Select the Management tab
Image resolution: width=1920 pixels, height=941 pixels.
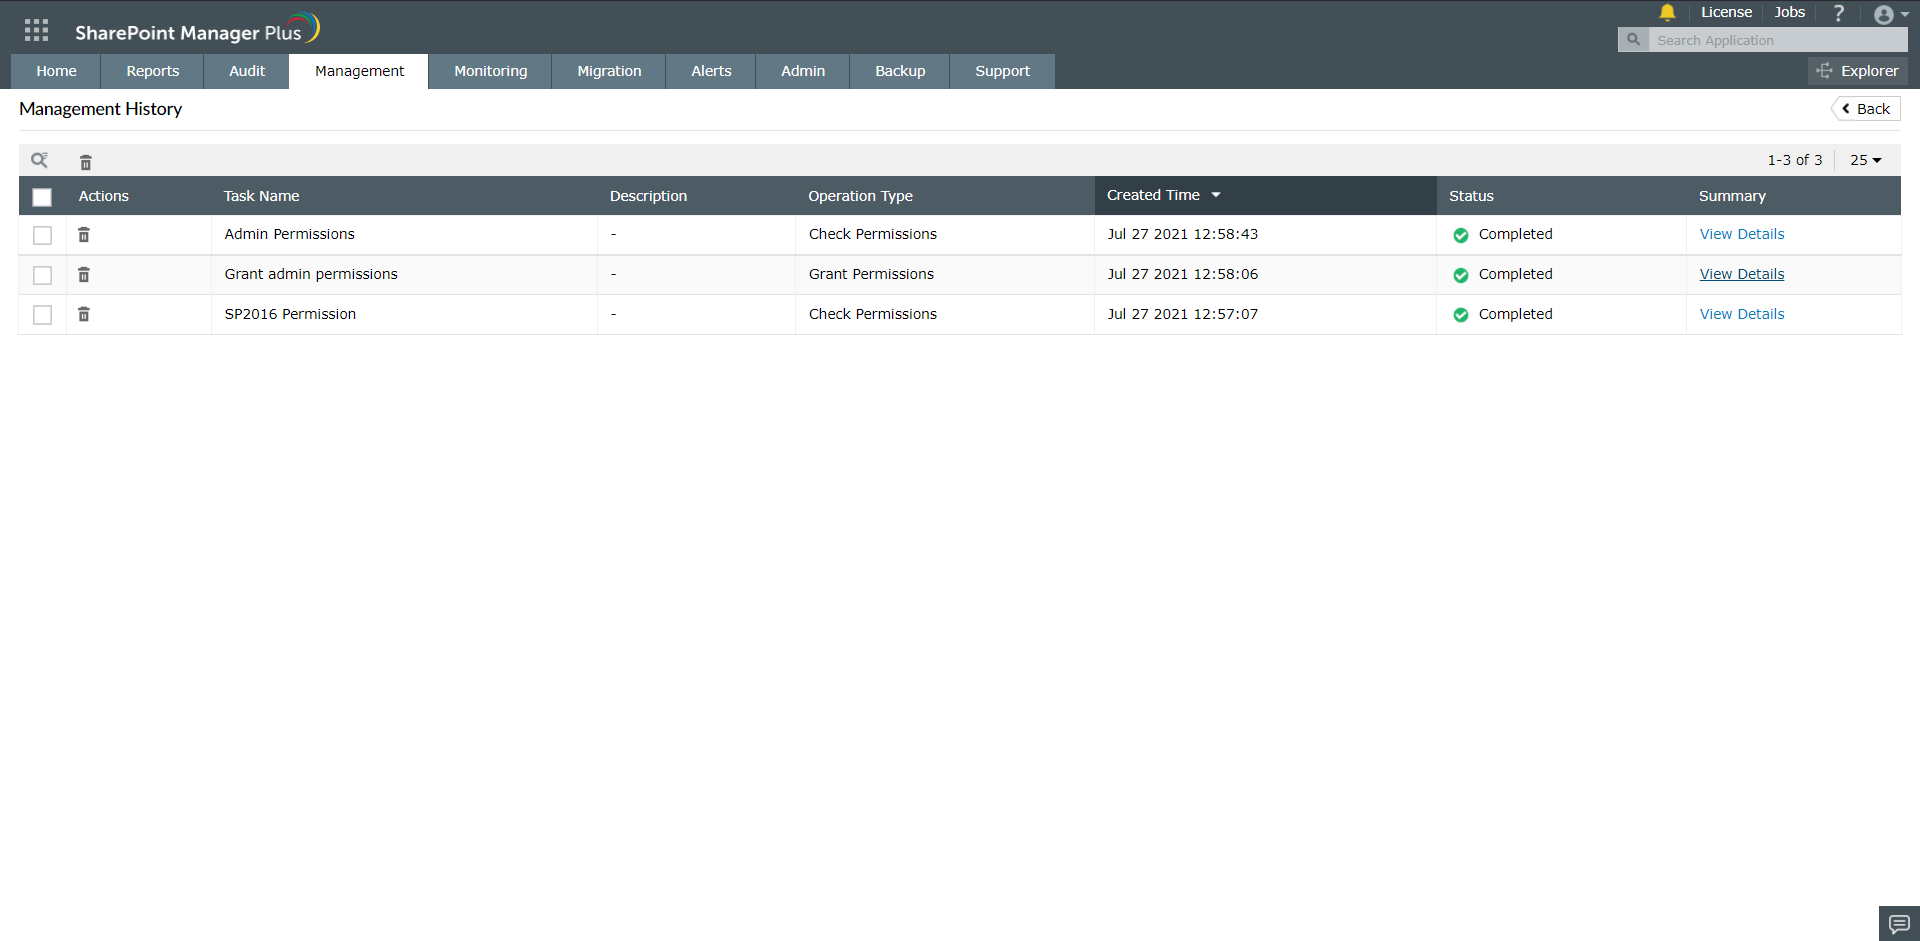(x=359, y=71)
